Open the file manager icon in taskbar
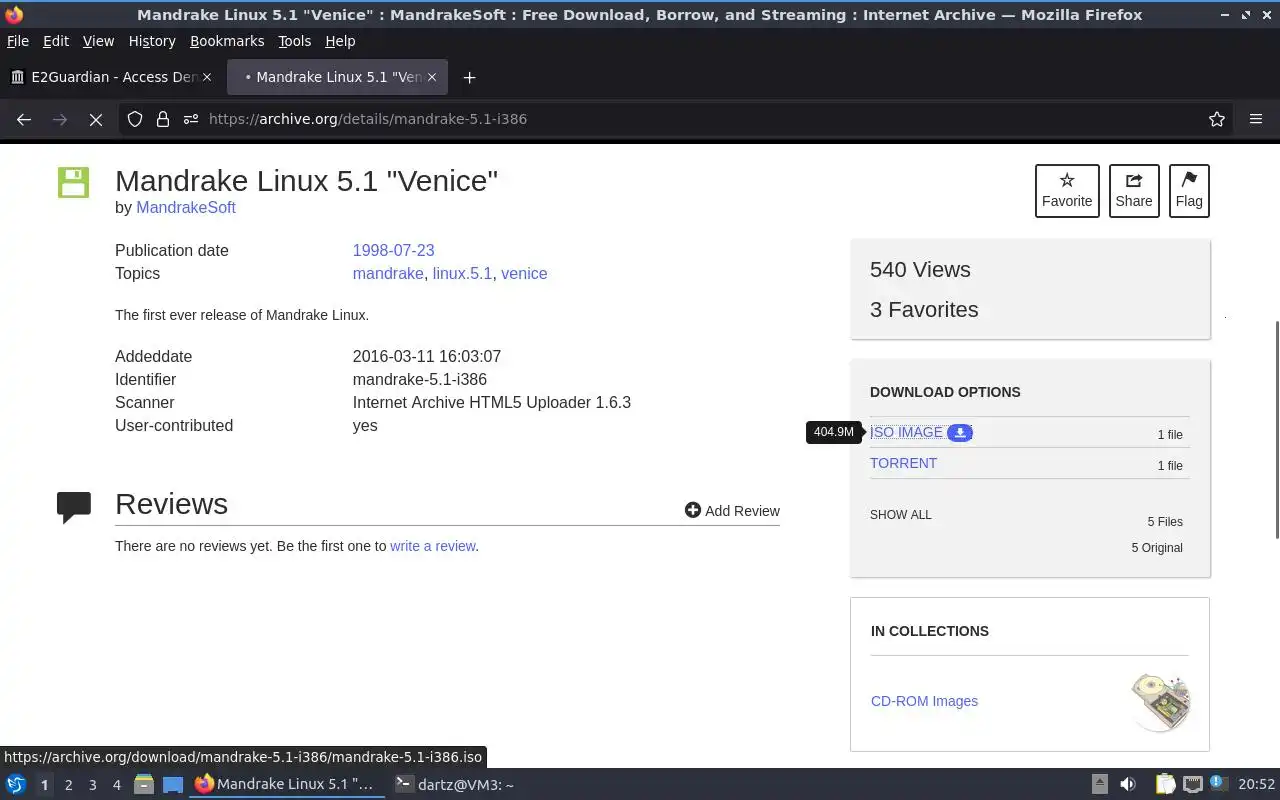The height and width of the screenshot is (800, 1280). pyautogui.click(x=143, y=785)
